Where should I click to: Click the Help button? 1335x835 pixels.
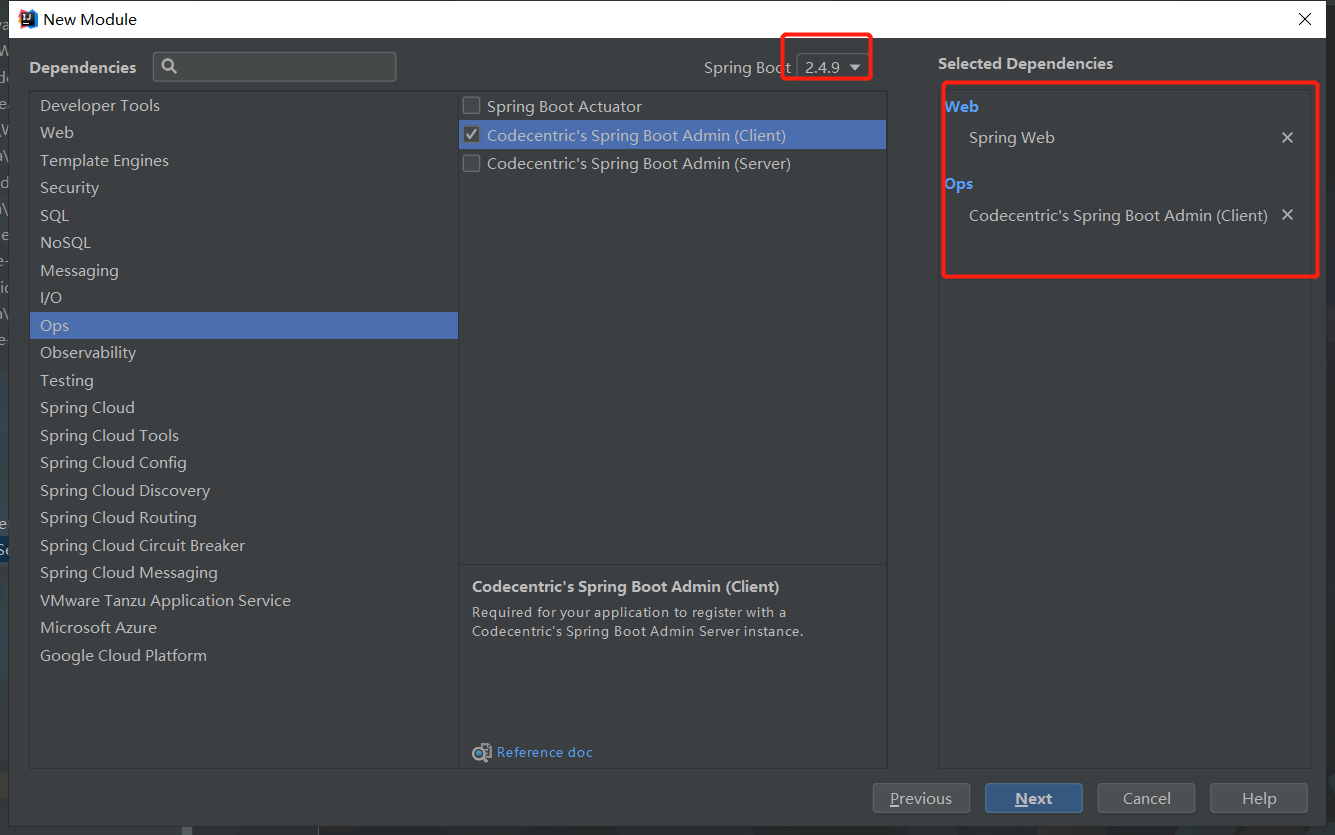pyautogui.click(x=1258, y=798)
